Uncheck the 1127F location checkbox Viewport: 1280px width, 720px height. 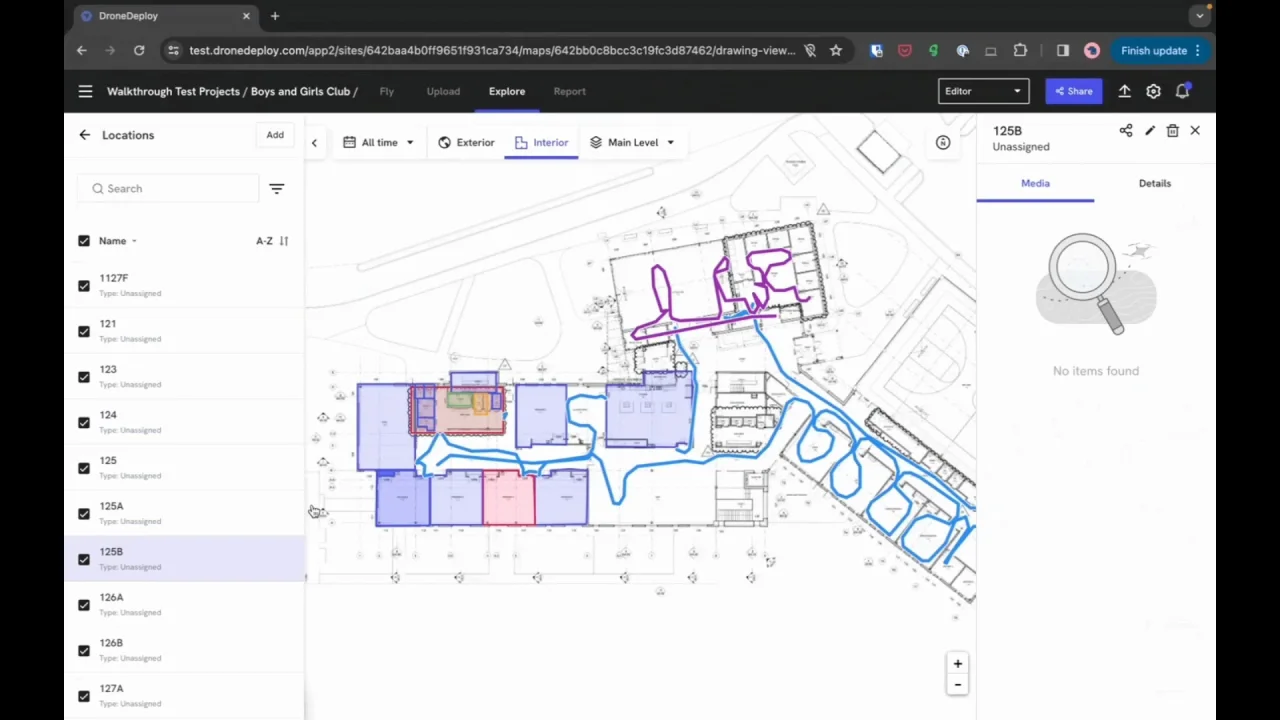pyautogui.click(x=84, y=286)
